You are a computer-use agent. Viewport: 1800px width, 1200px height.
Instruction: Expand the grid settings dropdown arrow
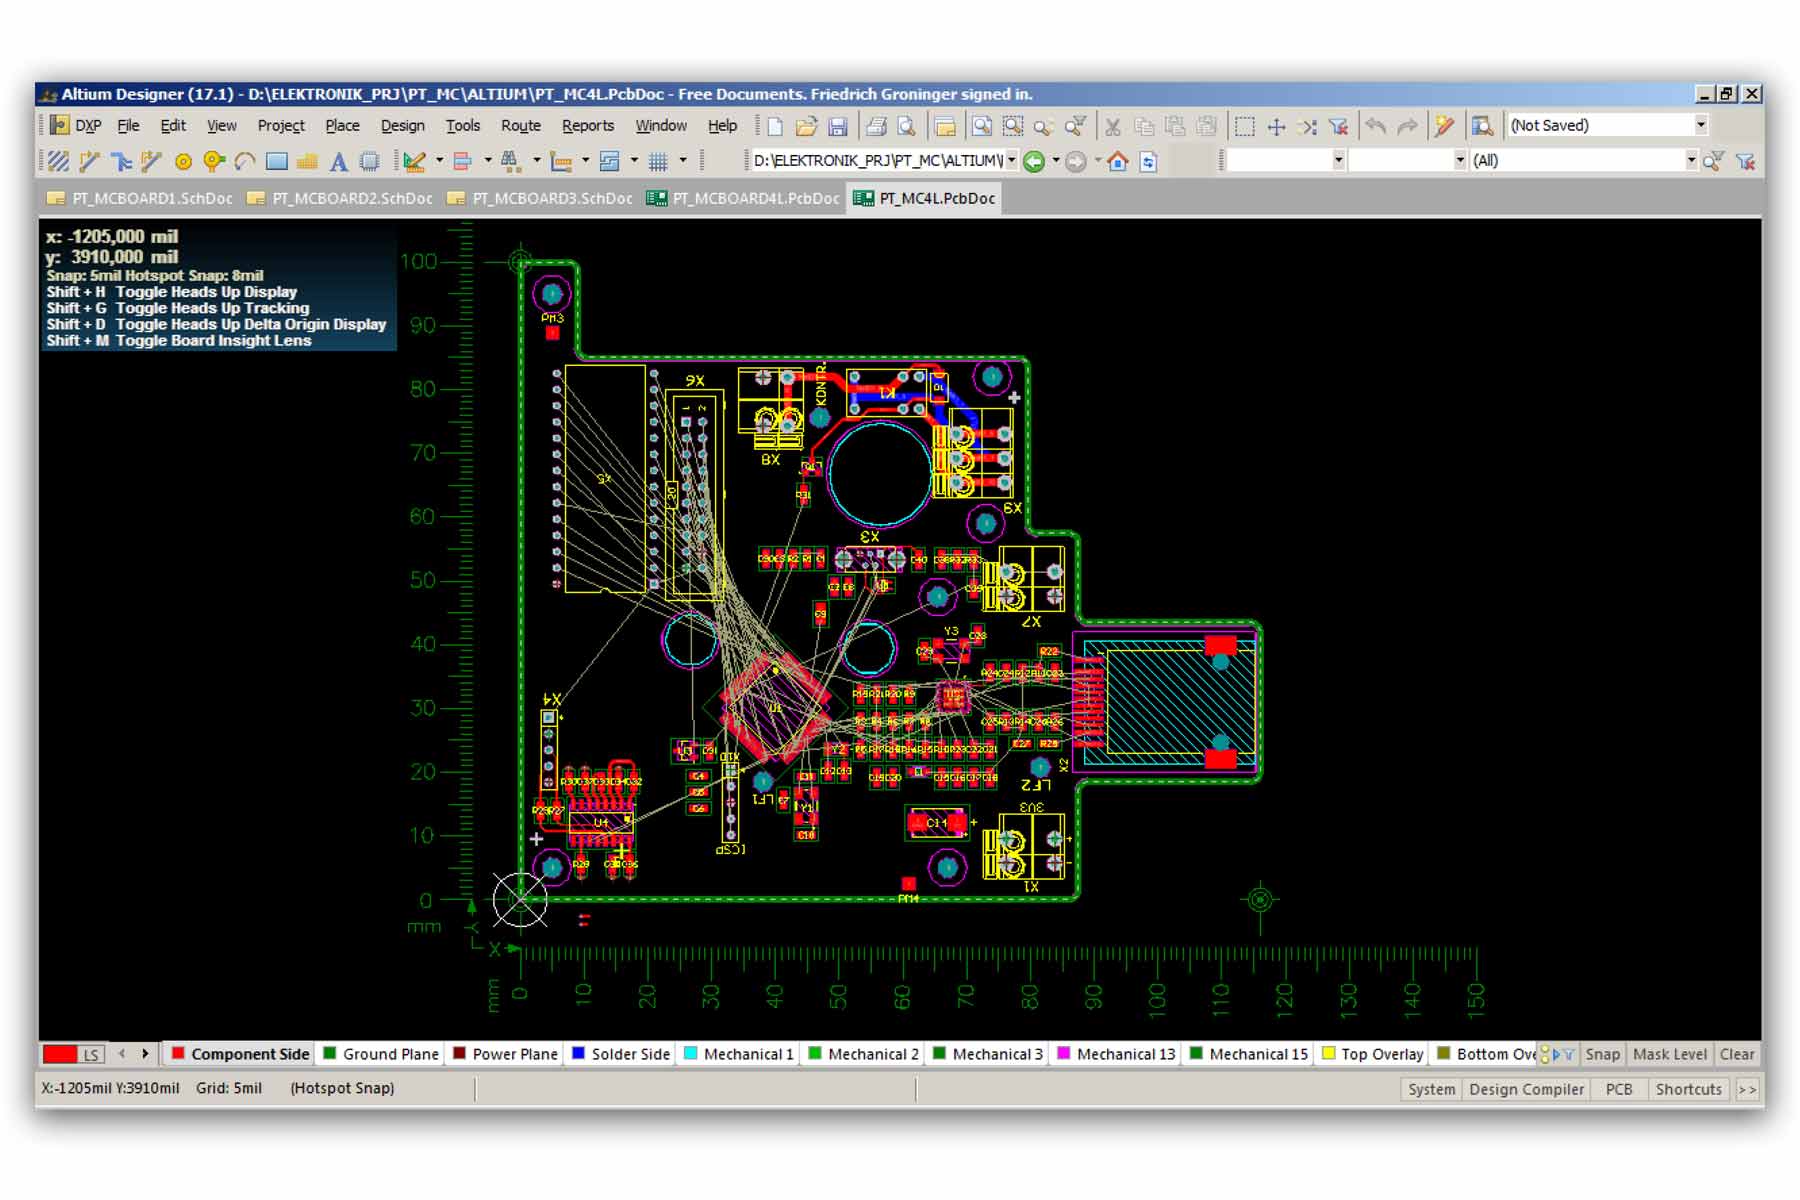tap(683, 160)
